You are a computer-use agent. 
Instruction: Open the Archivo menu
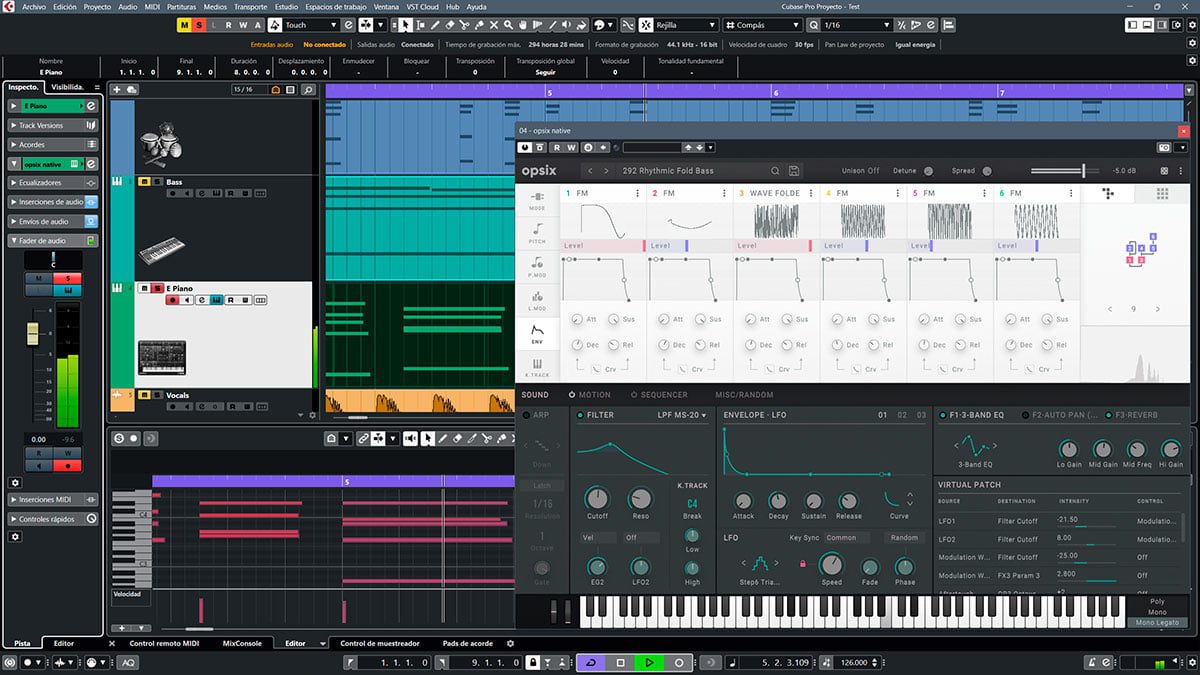coord(33,6)
